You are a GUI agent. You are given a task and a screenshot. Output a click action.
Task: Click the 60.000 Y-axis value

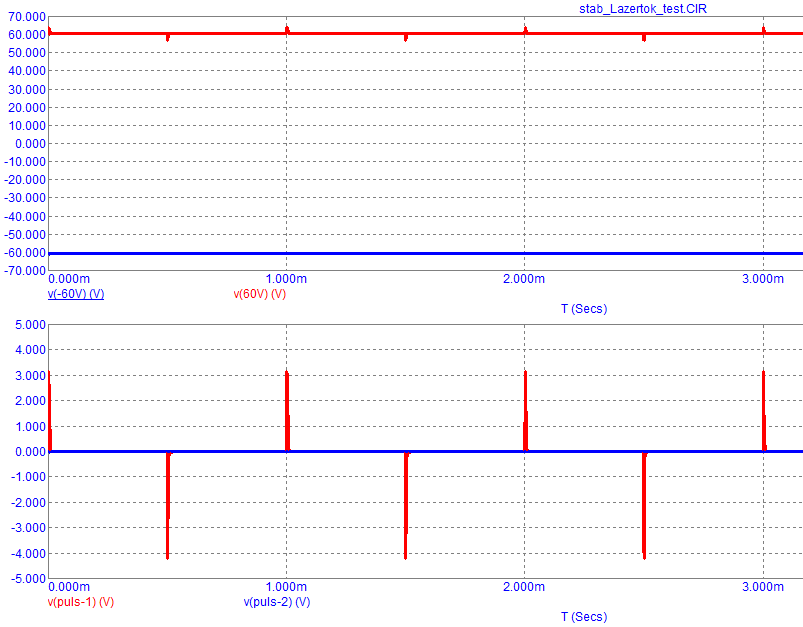point(27,35)
